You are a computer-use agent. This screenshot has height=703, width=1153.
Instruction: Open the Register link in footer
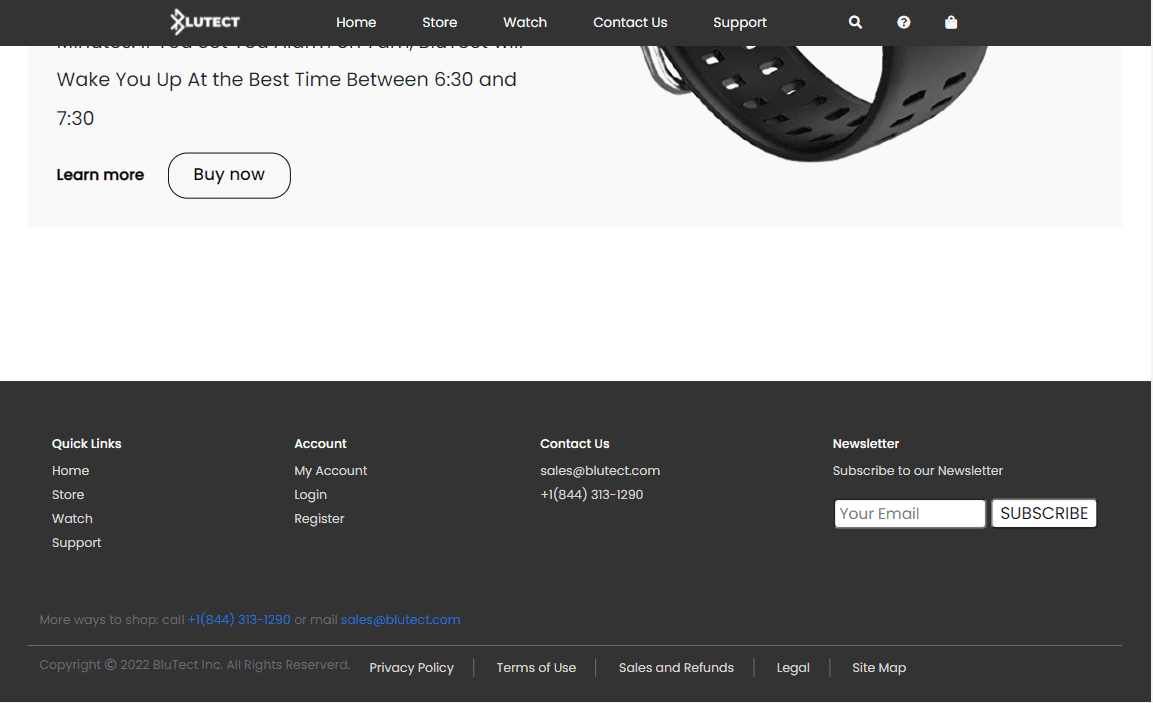click(x=319, y=519)
